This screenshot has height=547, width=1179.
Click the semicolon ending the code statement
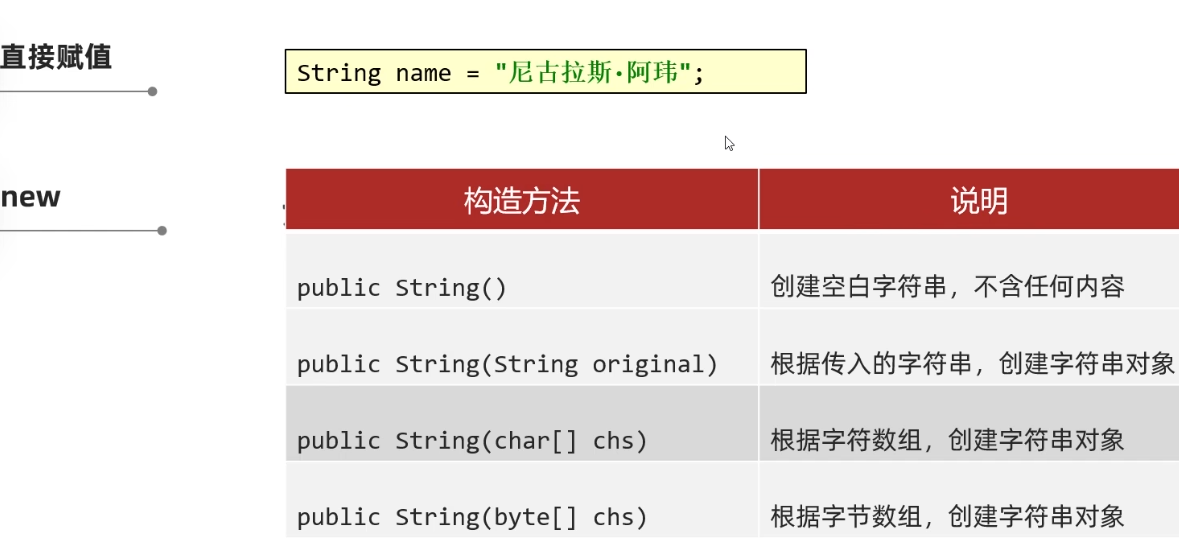pyautogui.click(x=699, y=74)
